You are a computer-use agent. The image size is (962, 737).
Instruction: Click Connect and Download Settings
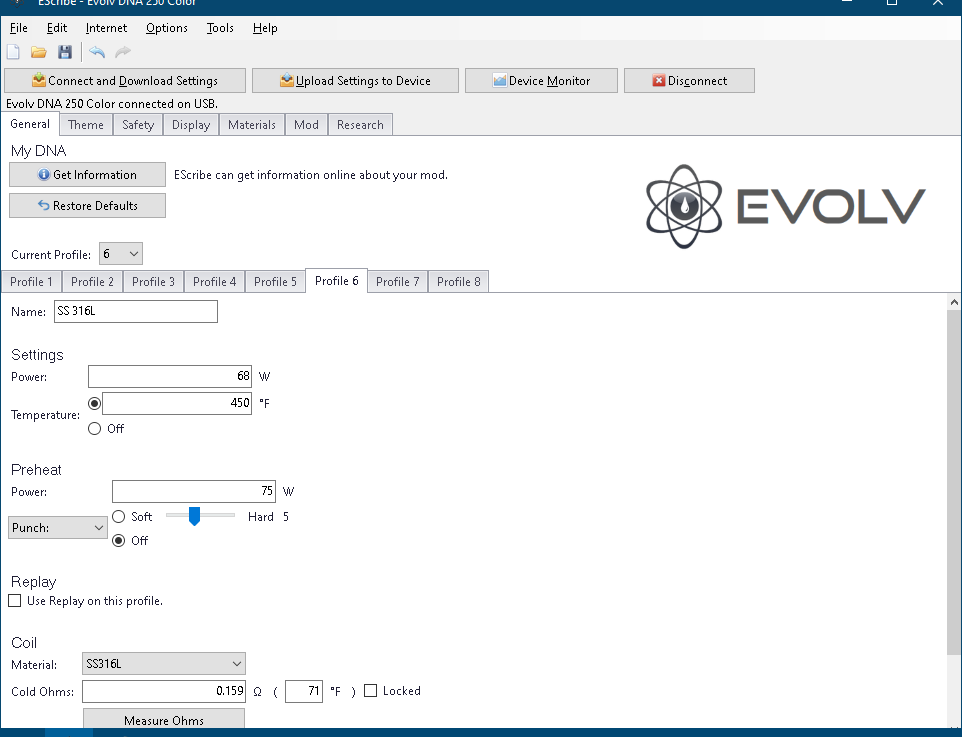(x=125, y=81)
